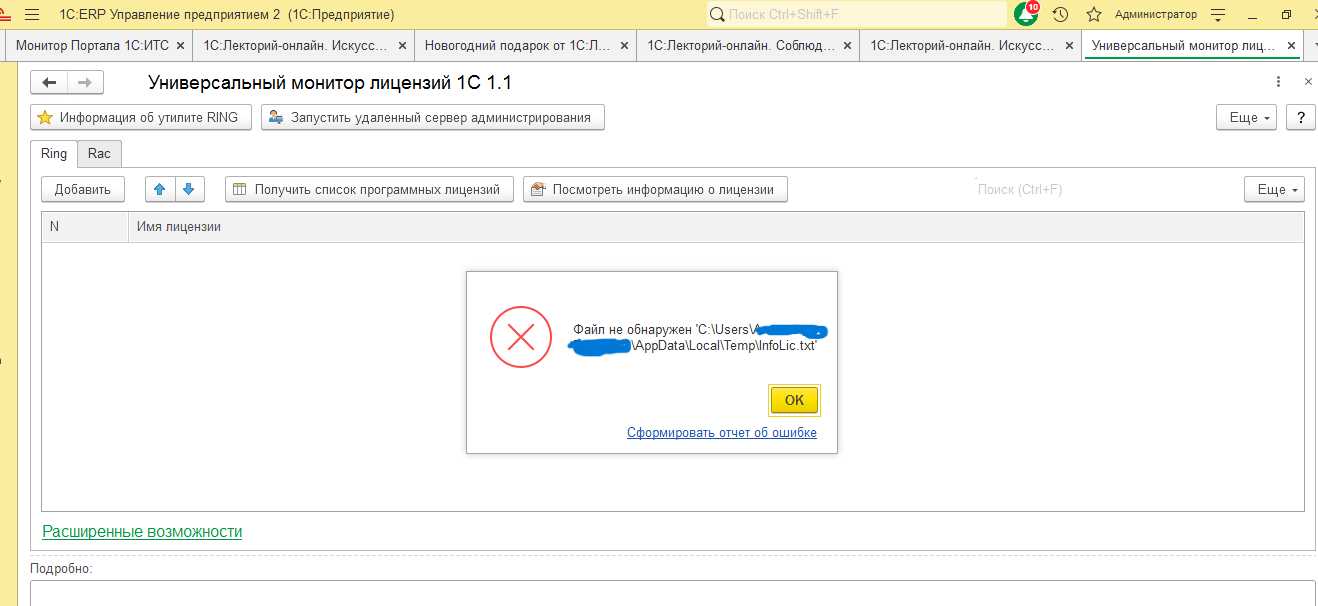Move item down with blue arrow
The height and width of the screenshot is (606, 1318).
(x=189, y=189)
